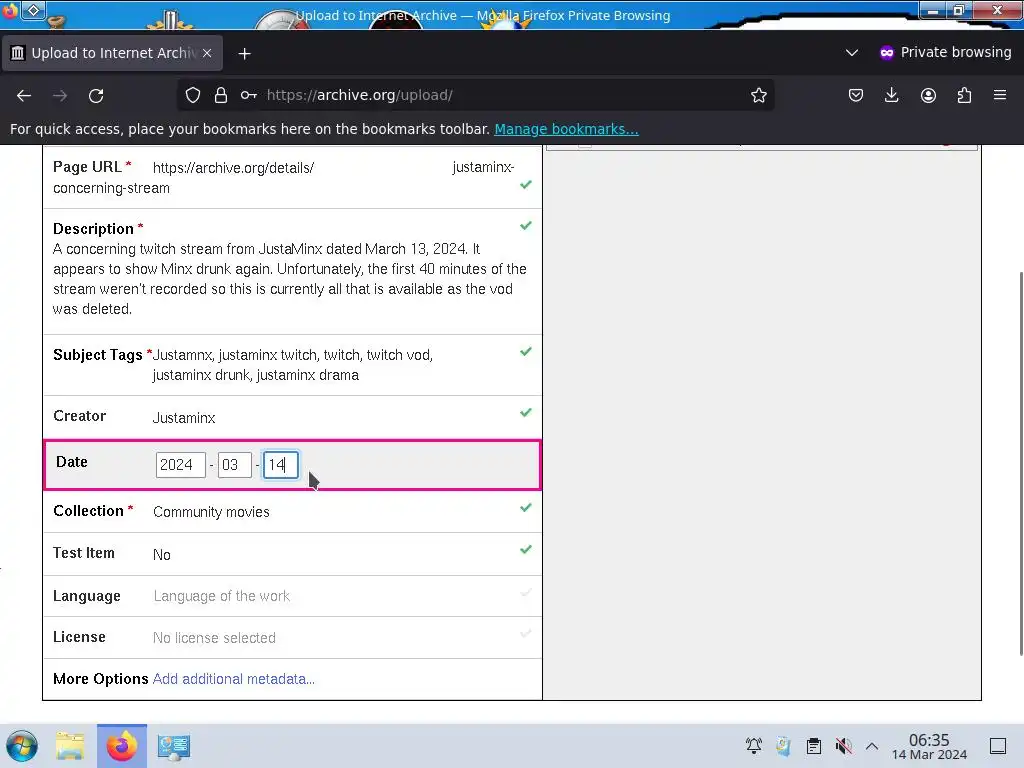Click the More Options label
Image resolution: width=1024 pixels, height=768 pixels.
click(101, 679)
